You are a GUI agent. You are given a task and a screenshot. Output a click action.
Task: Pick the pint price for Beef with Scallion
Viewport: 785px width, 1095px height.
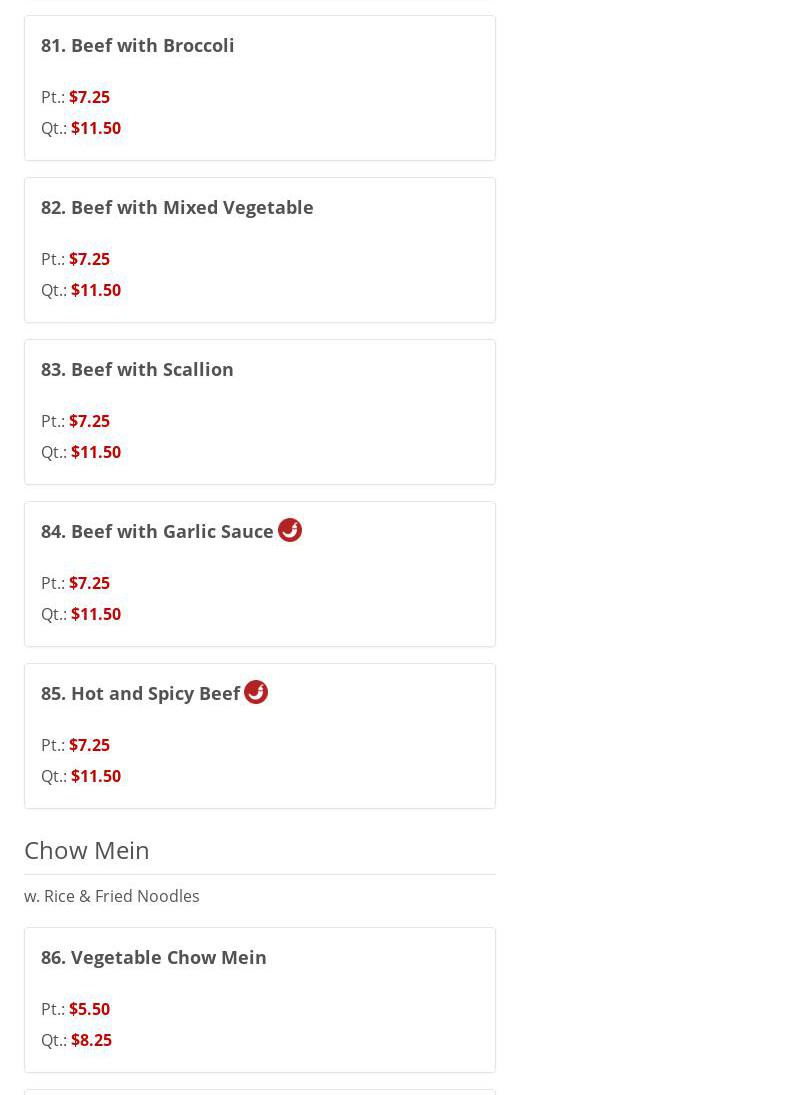click(89, 421)
